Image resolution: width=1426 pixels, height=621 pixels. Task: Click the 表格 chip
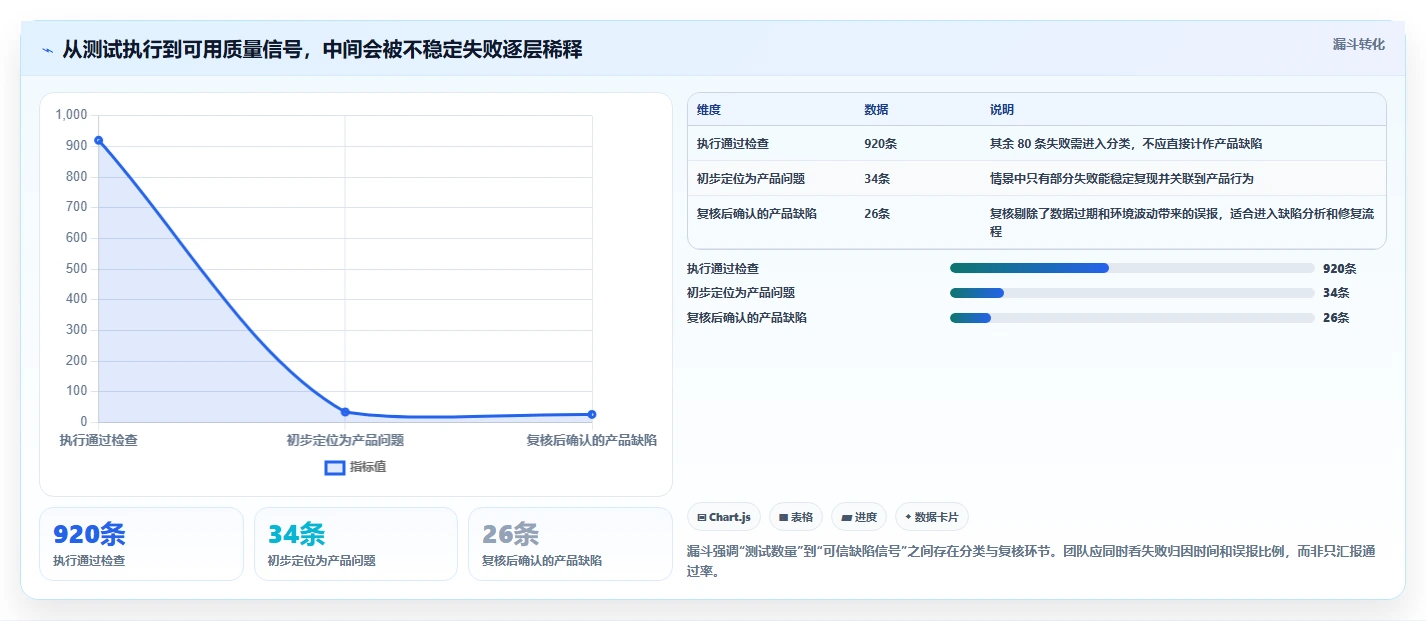point(796,517)
